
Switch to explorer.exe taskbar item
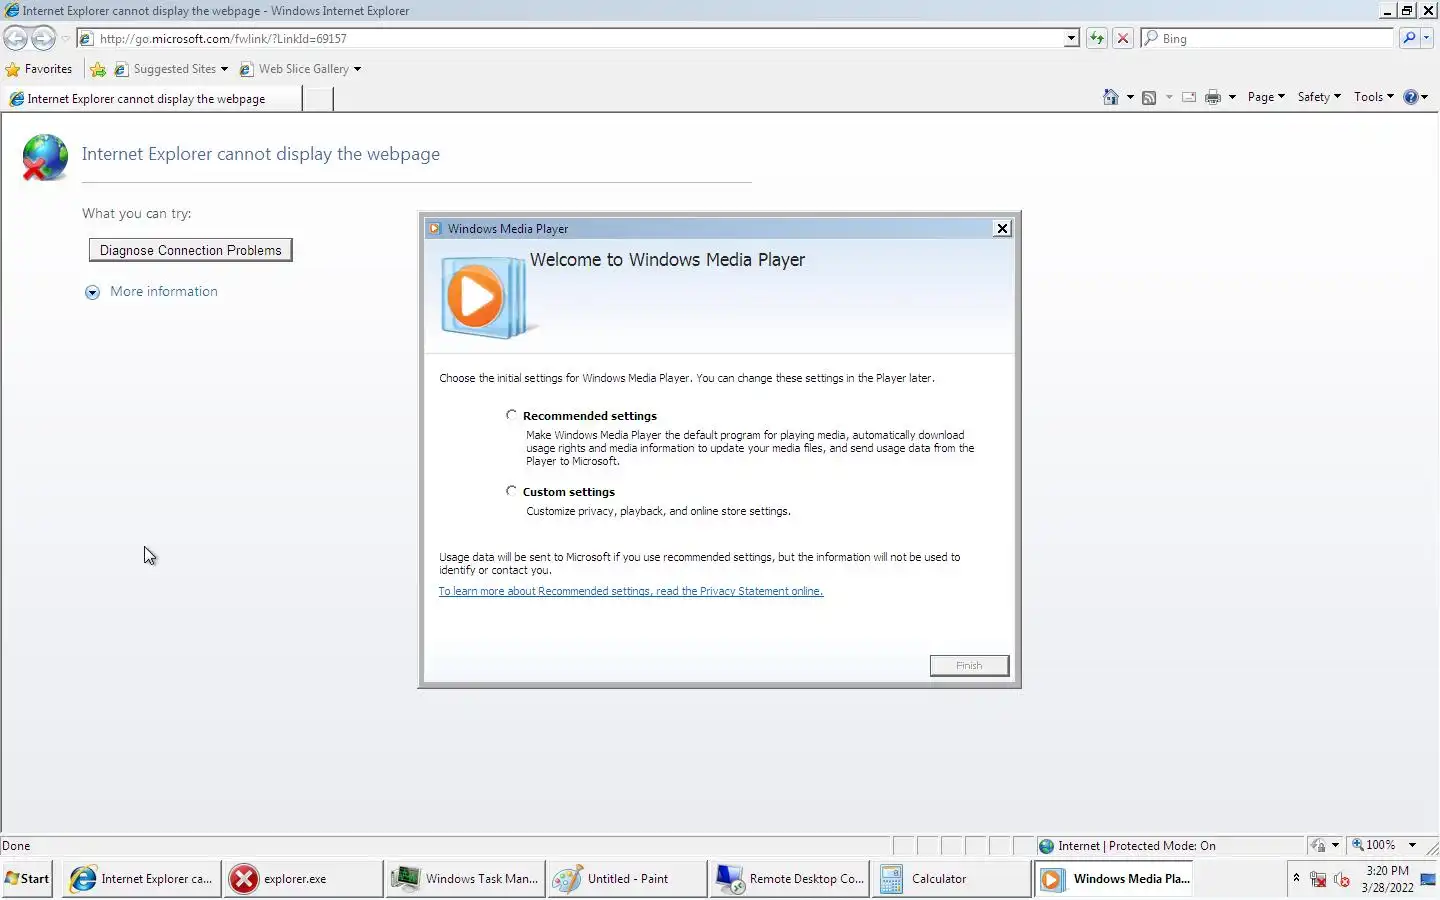(x=303, y=879)
